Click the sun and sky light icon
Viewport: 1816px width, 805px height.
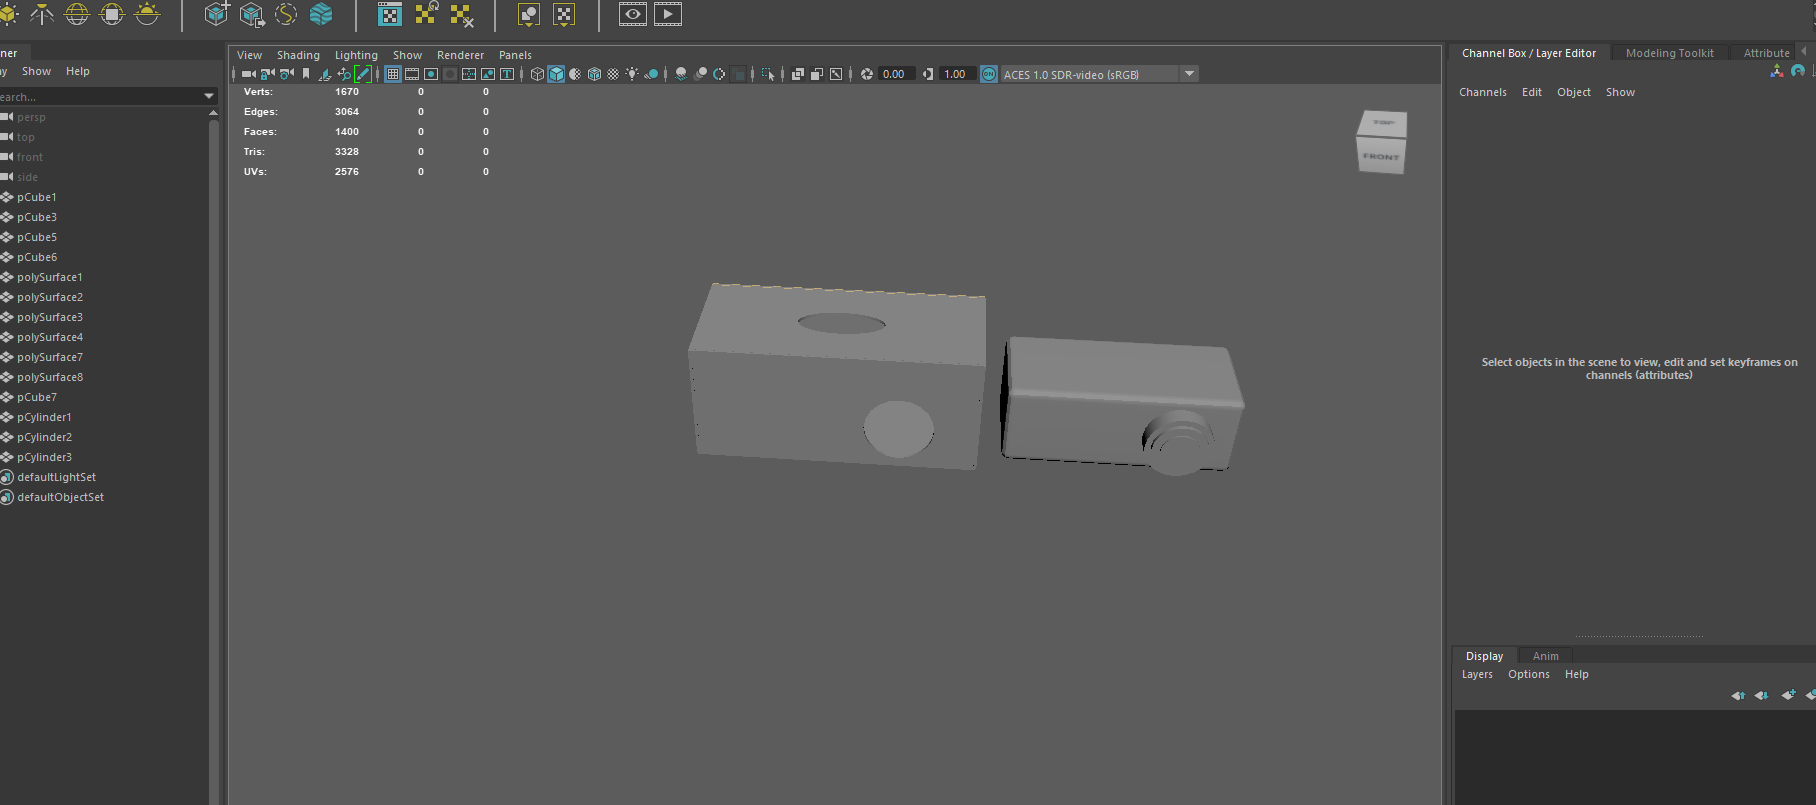(147, 14)
